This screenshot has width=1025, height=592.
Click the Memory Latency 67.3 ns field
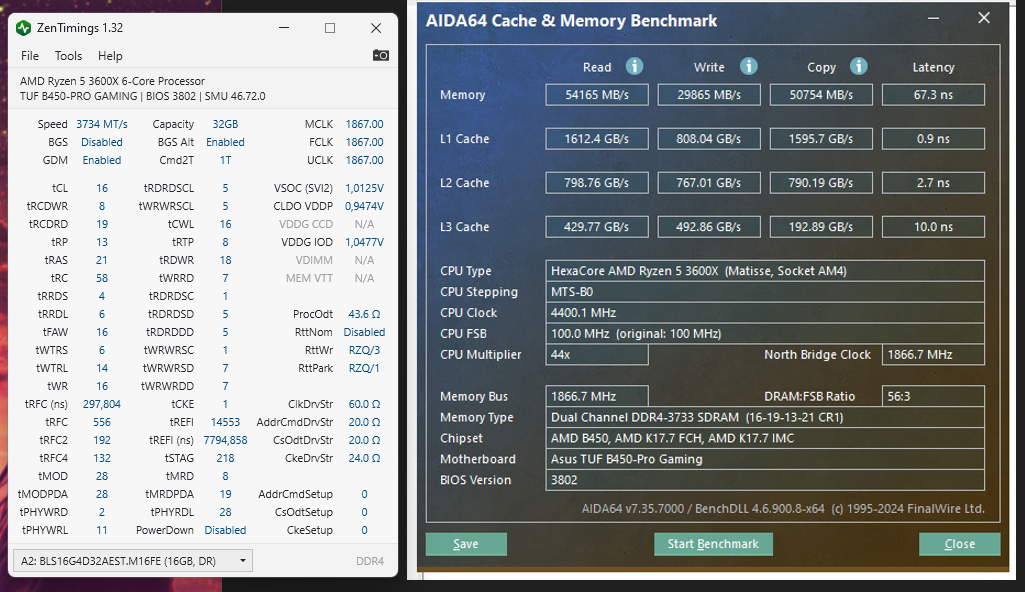tap(933, 95)
